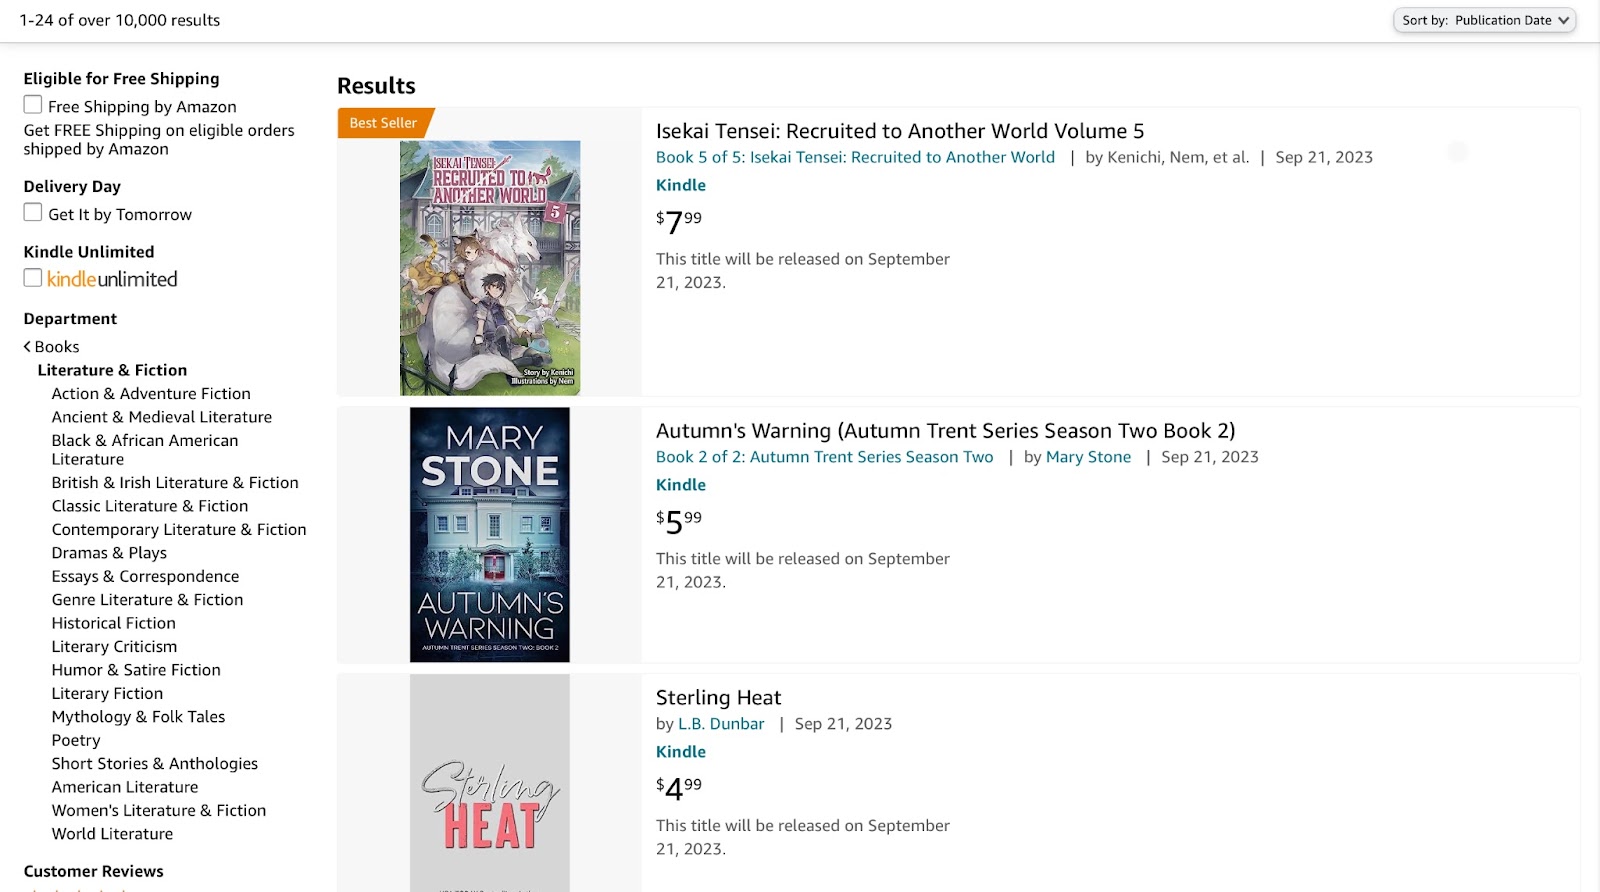
Task: Check Get It by Tomorrow
Action: coord(33,213)
